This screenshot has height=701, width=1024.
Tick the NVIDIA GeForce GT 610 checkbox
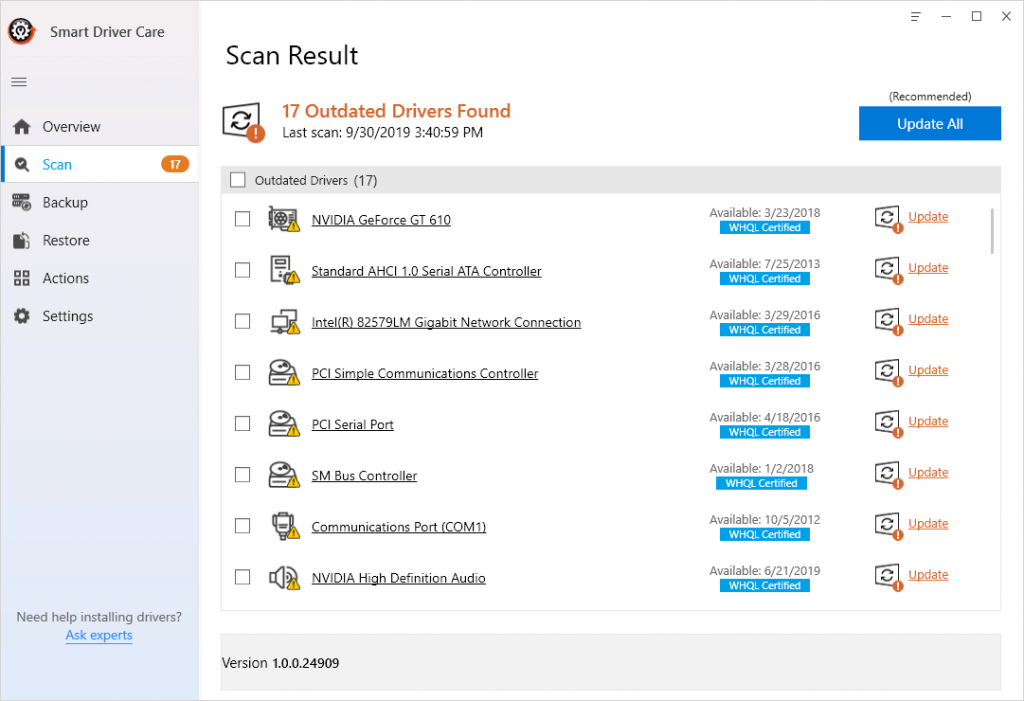pyautogui.click(x=242, y=219)
